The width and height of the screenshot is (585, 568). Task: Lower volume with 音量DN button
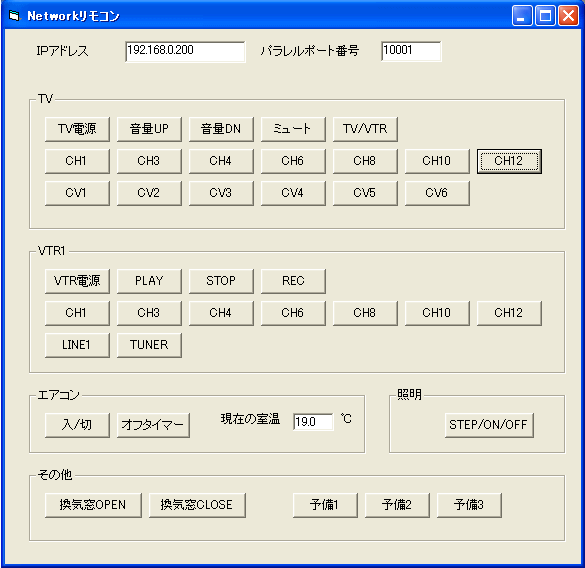[221, 129]
